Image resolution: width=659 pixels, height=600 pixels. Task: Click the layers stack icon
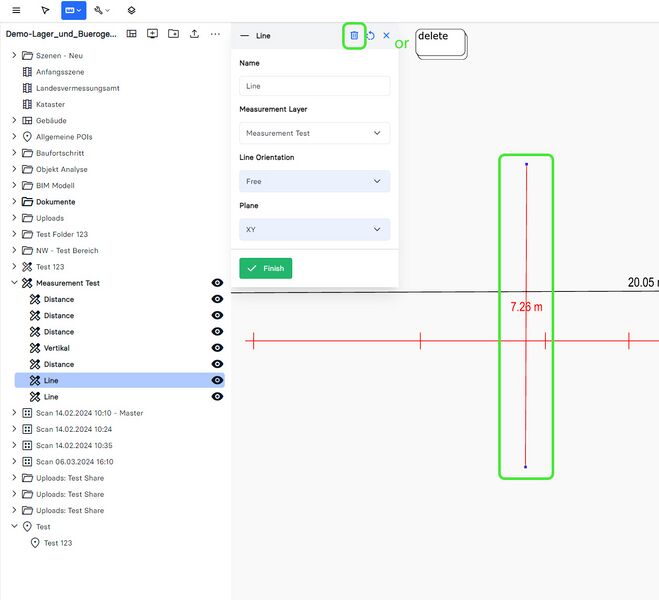tap(131, 10)
